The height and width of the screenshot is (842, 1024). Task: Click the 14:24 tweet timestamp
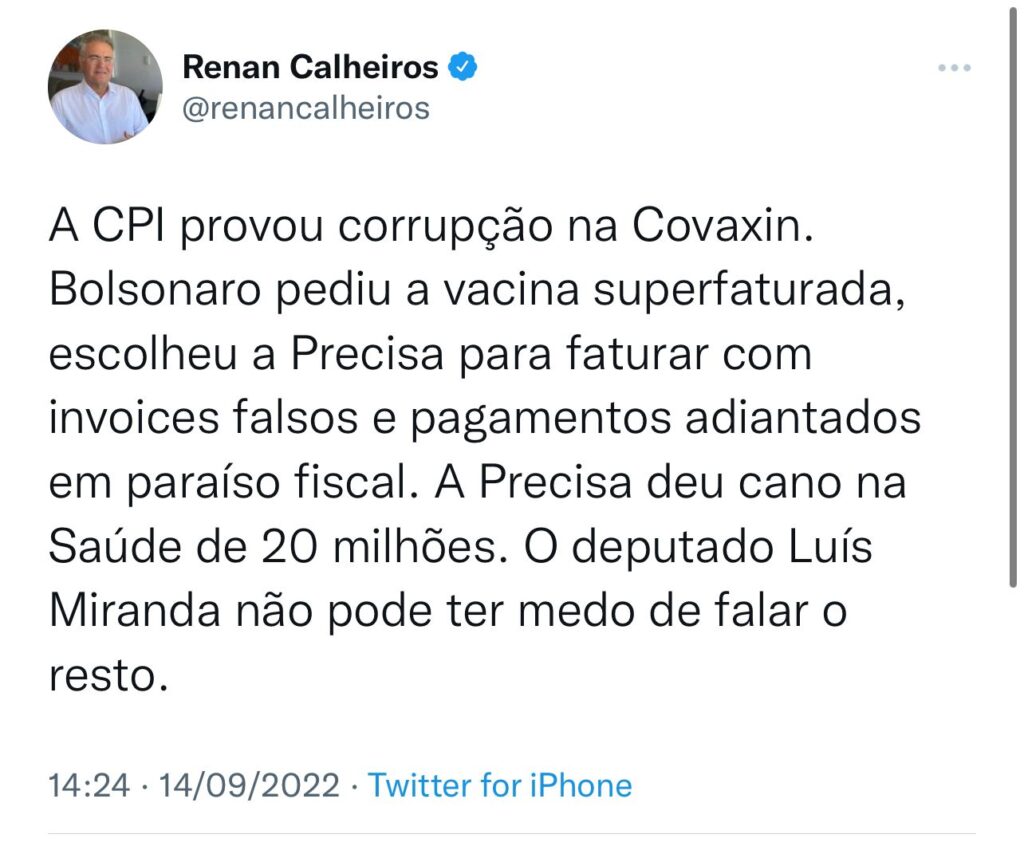pyautogui.click(x=90, y=785)
